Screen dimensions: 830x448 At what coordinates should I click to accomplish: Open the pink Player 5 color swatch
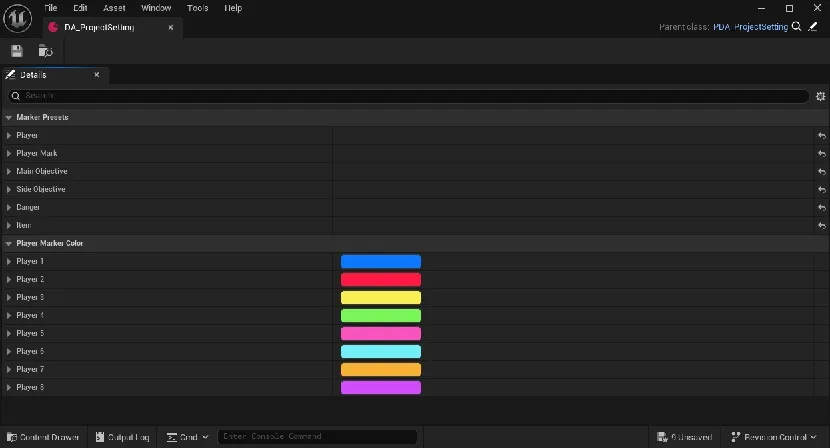[381, 334]
